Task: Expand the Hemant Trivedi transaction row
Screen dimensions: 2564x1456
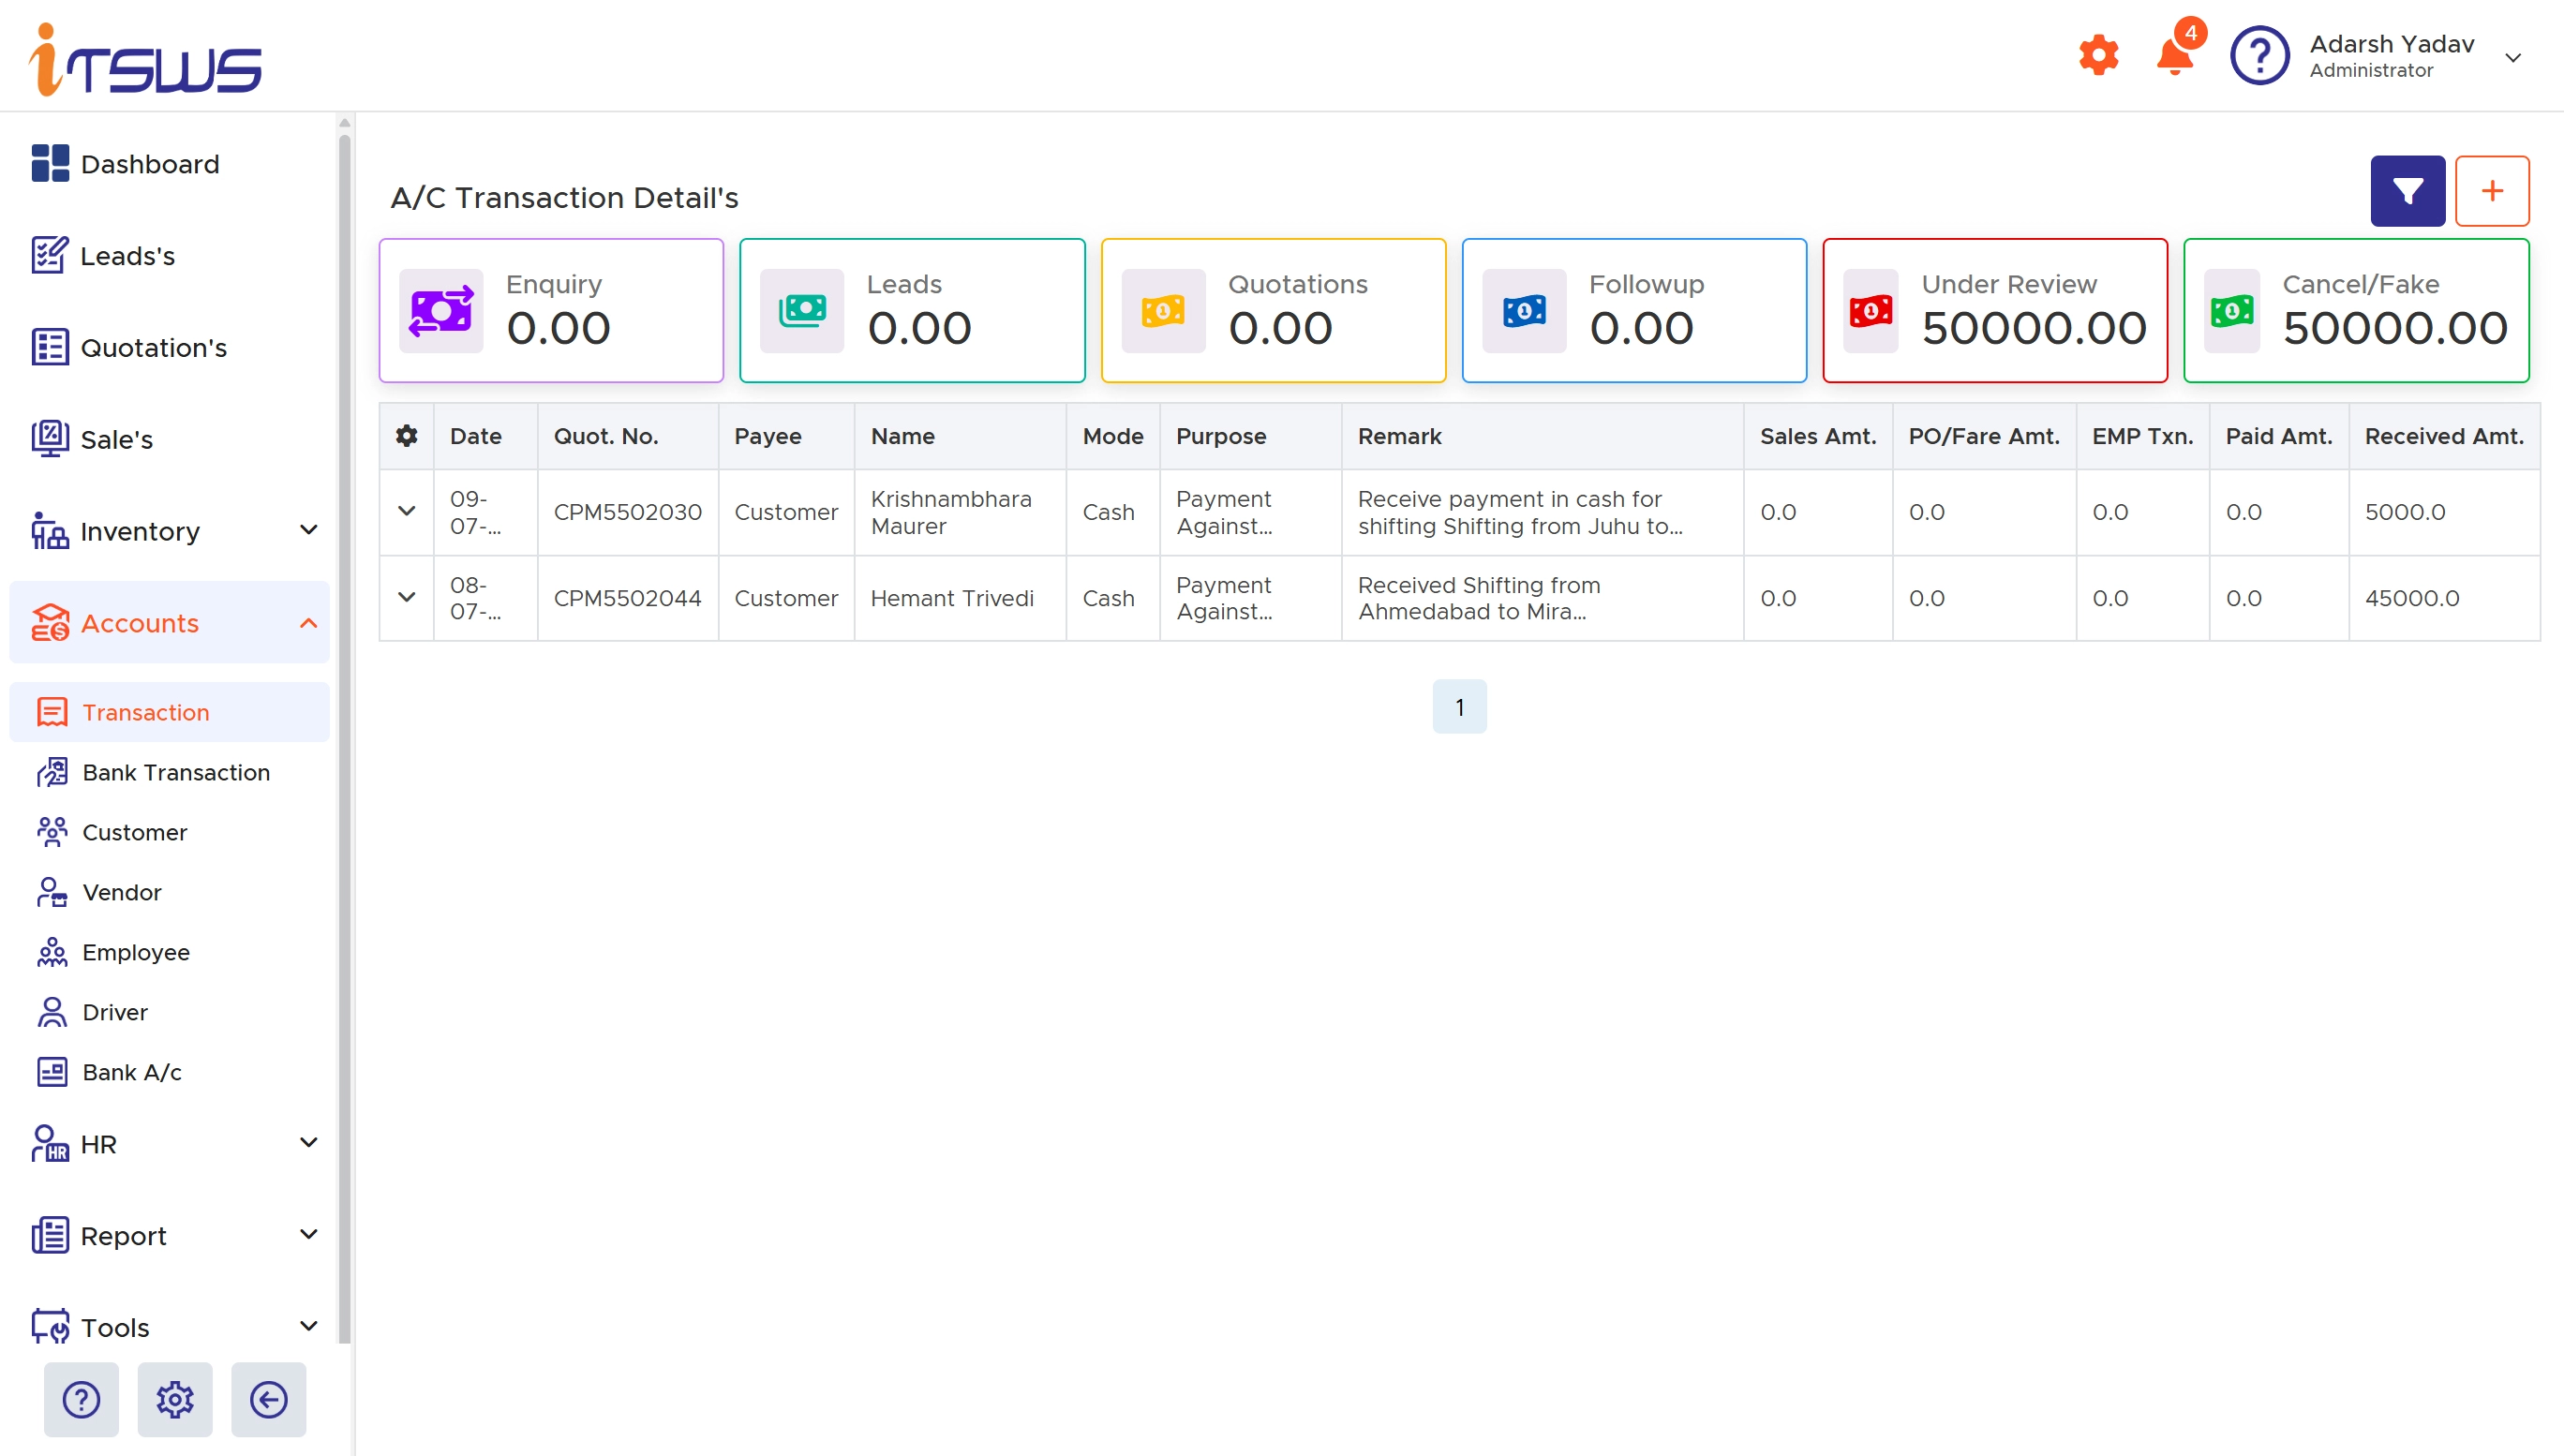Action: pos(406,597)
